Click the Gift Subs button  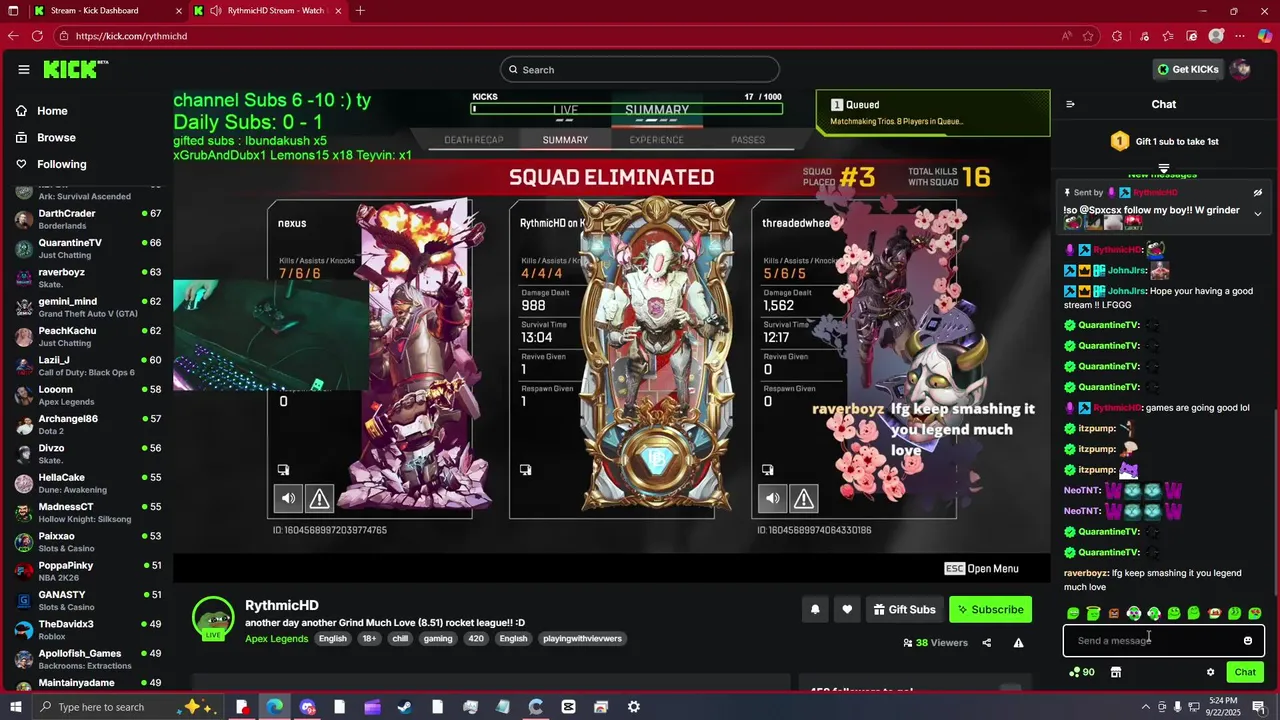click(904, 609)
